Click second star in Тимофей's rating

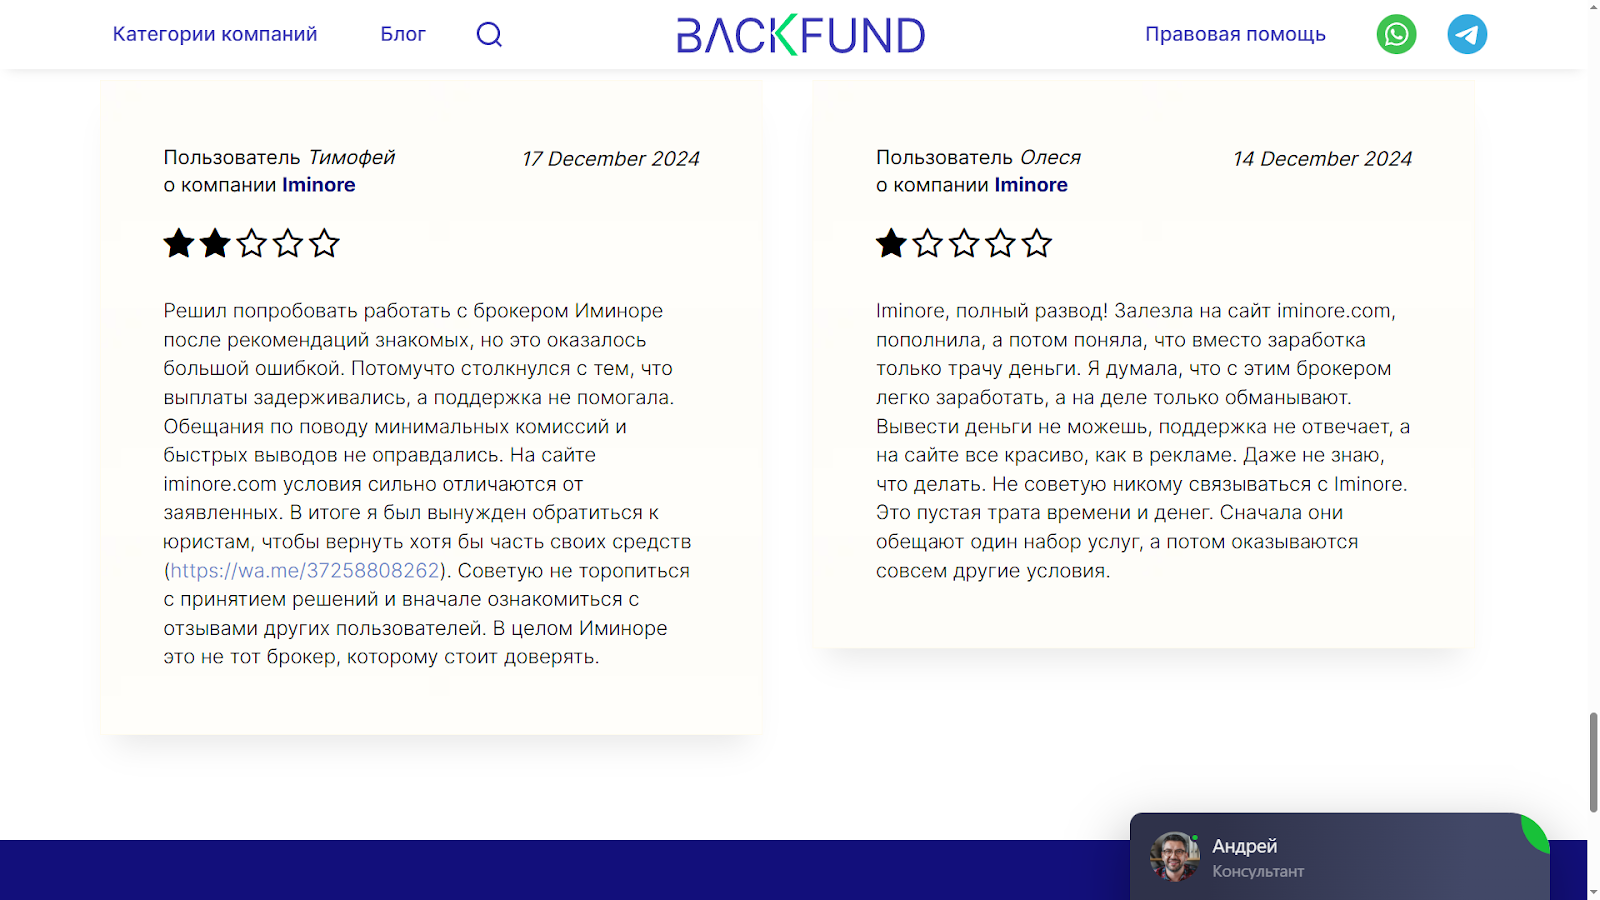click(215, 244)
